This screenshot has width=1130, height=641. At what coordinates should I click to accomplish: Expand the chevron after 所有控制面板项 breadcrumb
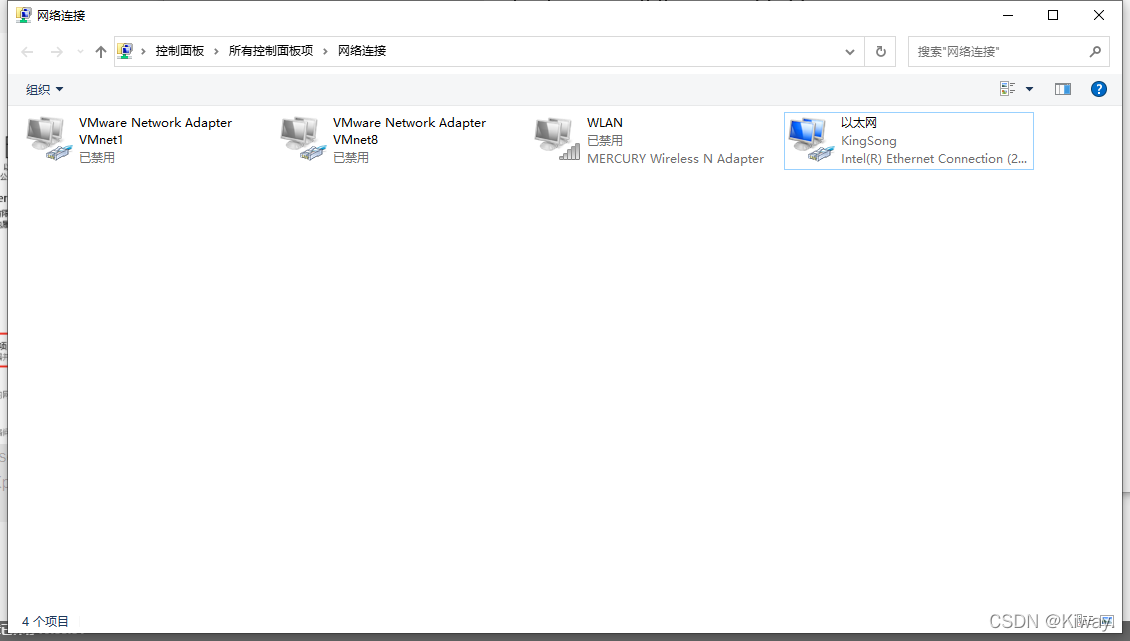[325, 51]
